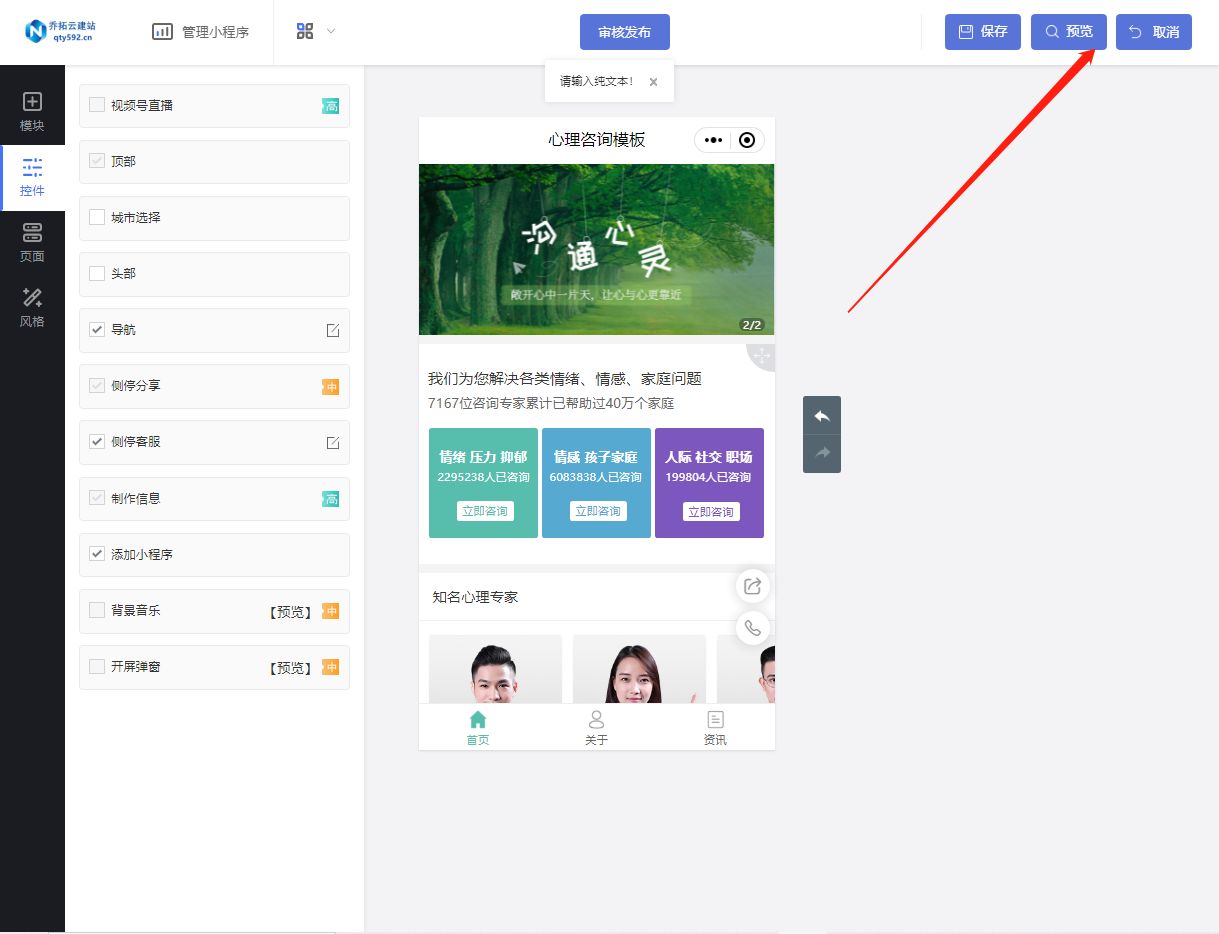Screen dimensions: 1219x934
Task: Click the 审核发布 button
Action: coord(624,32)
